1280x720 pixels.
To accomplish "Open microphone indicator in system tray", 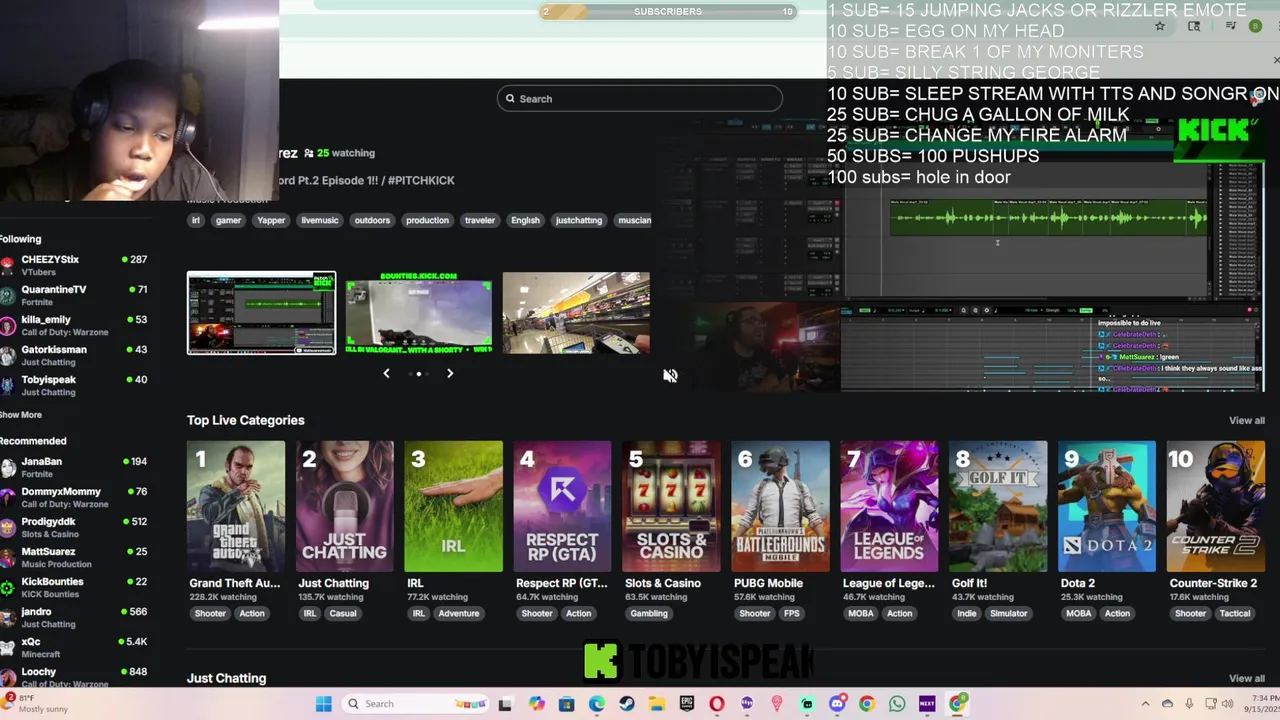I will point(1189,704).
